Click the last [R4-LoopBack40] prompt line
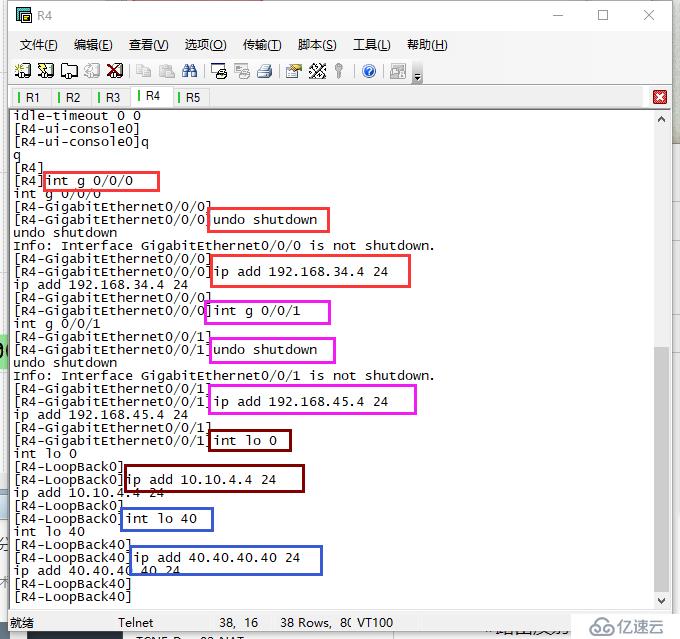Viewport: 680px width, 639px height. point(72,597)
